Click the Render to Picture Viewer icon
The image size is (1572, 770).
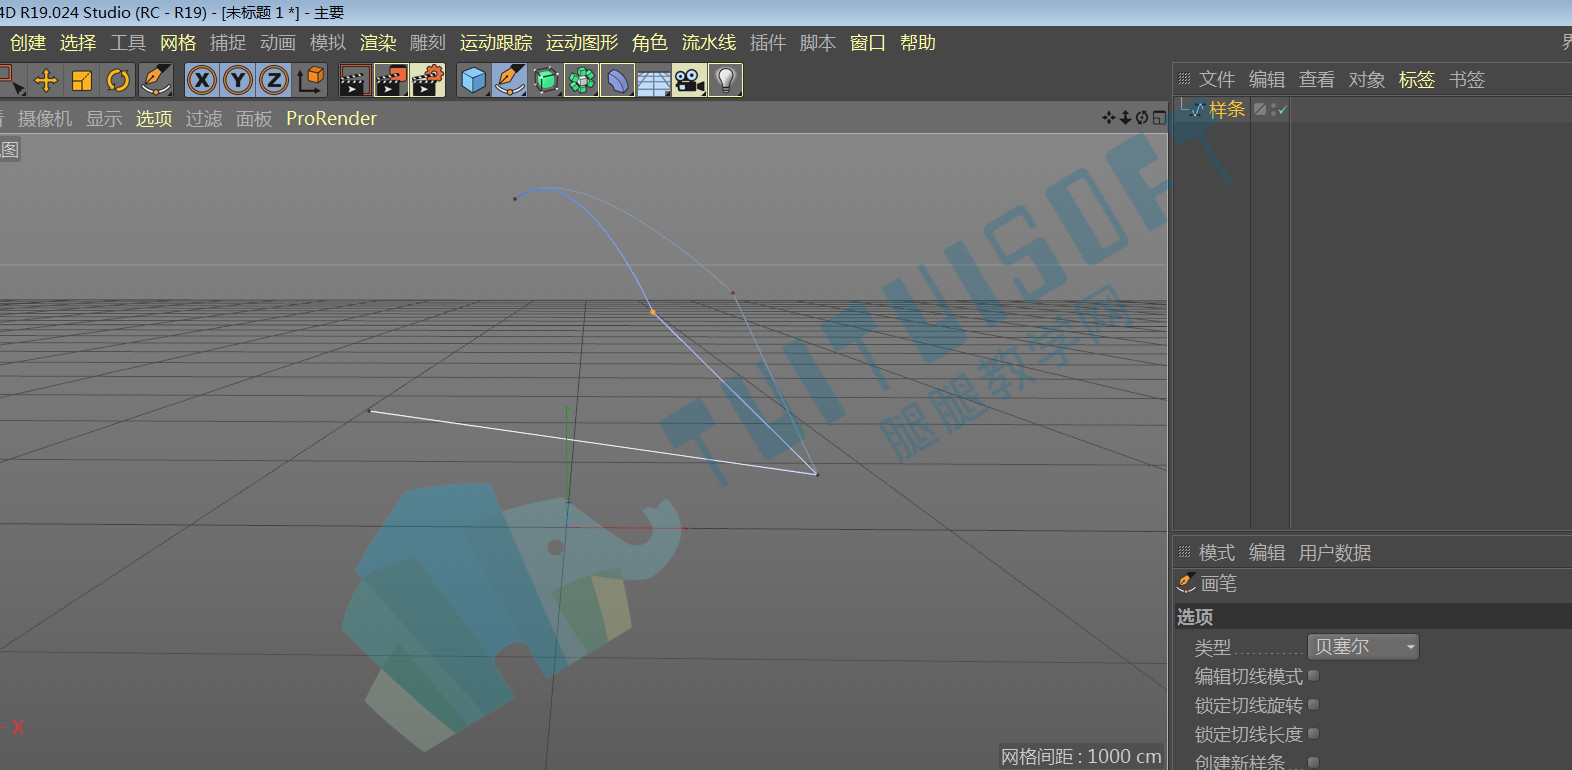[391, 80]
